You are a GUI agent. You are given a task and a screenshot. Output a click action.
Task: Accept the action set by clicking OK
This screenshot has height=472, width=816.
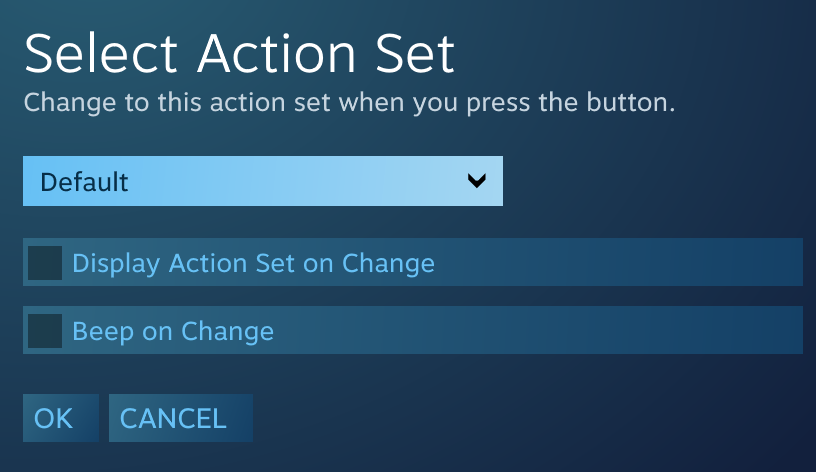[x=54, y=418]
